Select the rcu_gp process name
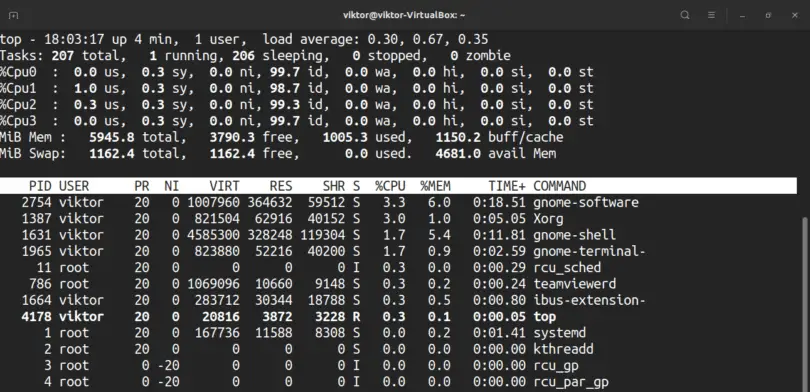This screenshot has width=810, height=392. [x=556, y=366]
